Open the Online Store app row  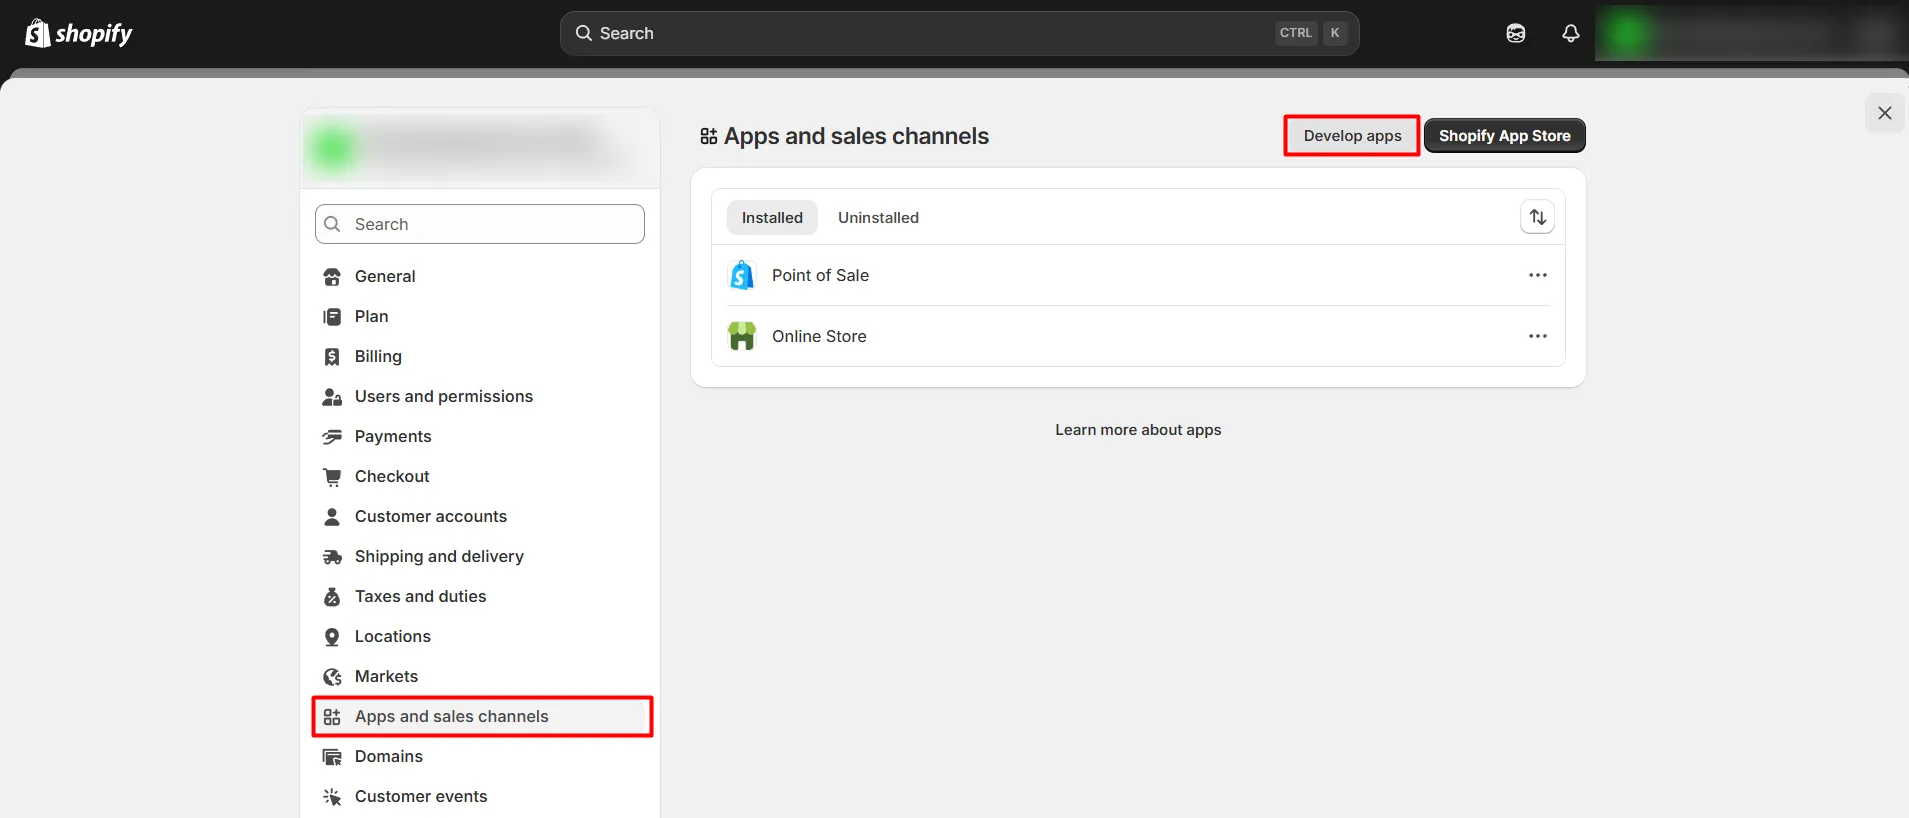[1138, 336]
